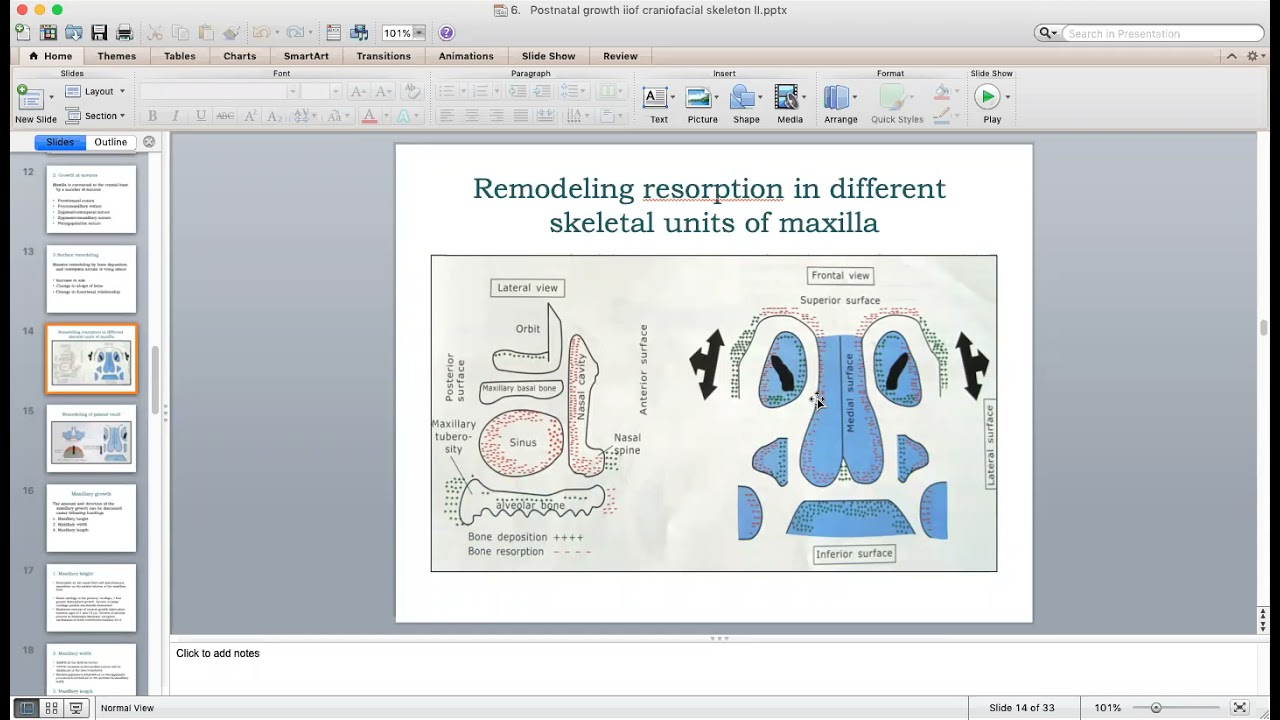The image size is (1280, 720).
Task: Collapse the ribbon with chevron
Action: [1231, 56]
